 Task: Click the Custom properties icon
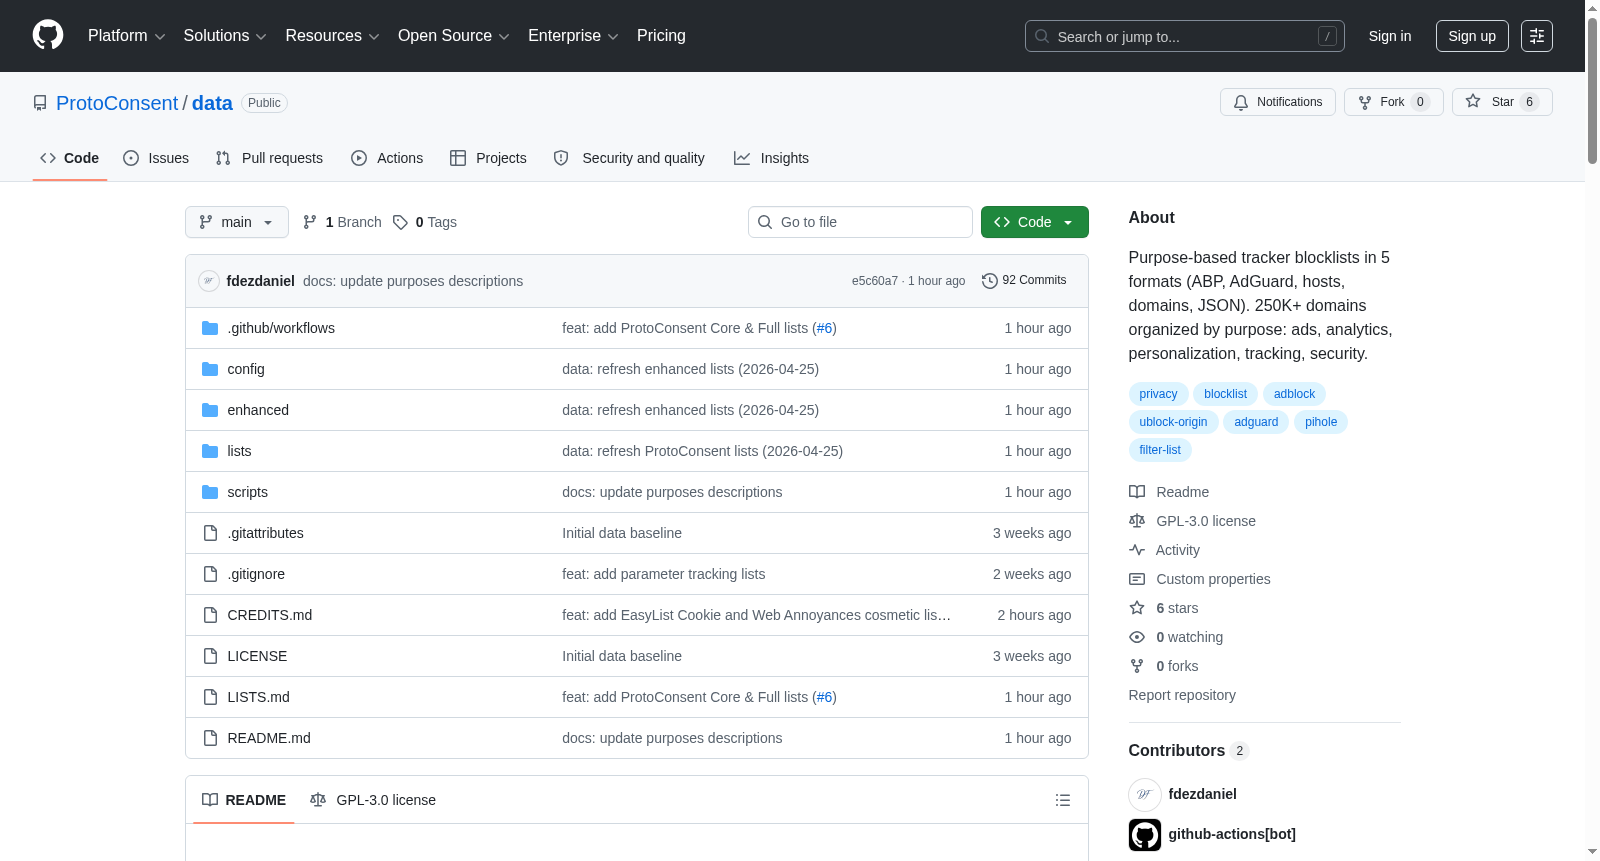(x=1137, y=579)
